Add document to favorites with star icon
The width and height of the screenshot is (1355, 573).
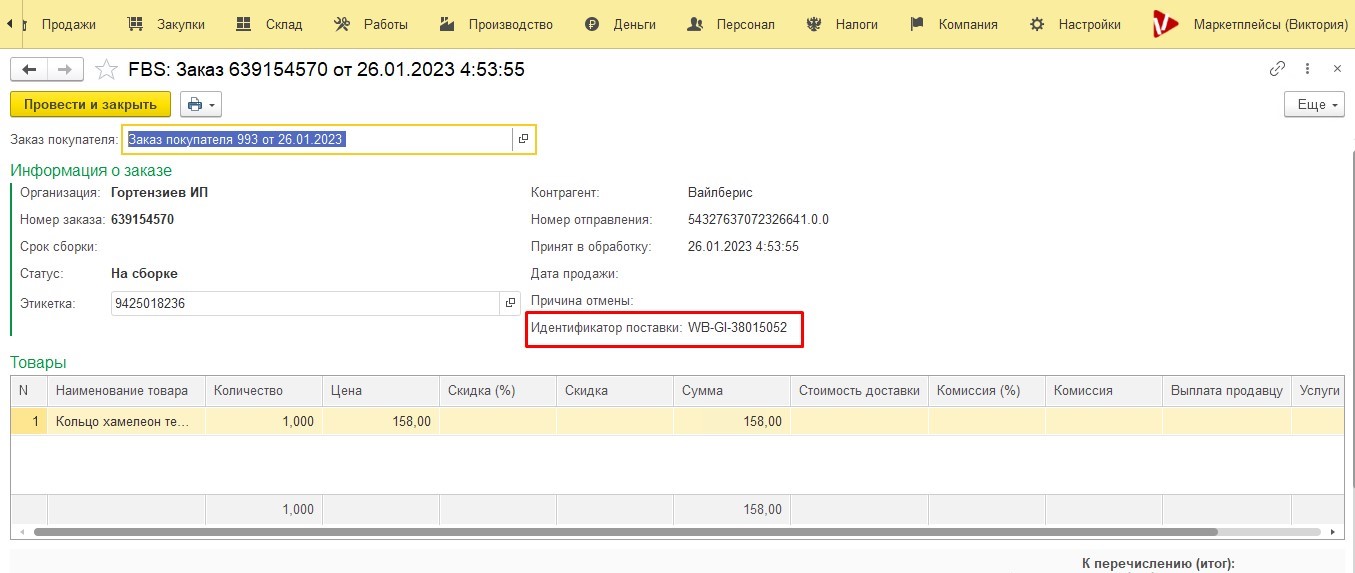(x=106, y=69)
